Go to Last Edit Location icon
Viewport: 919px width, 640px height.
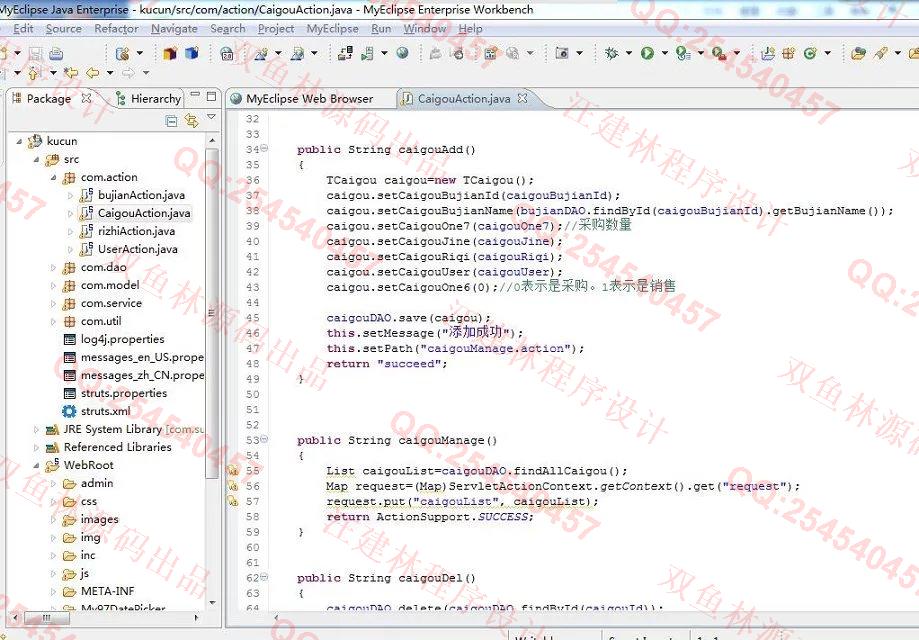[71, 73]
